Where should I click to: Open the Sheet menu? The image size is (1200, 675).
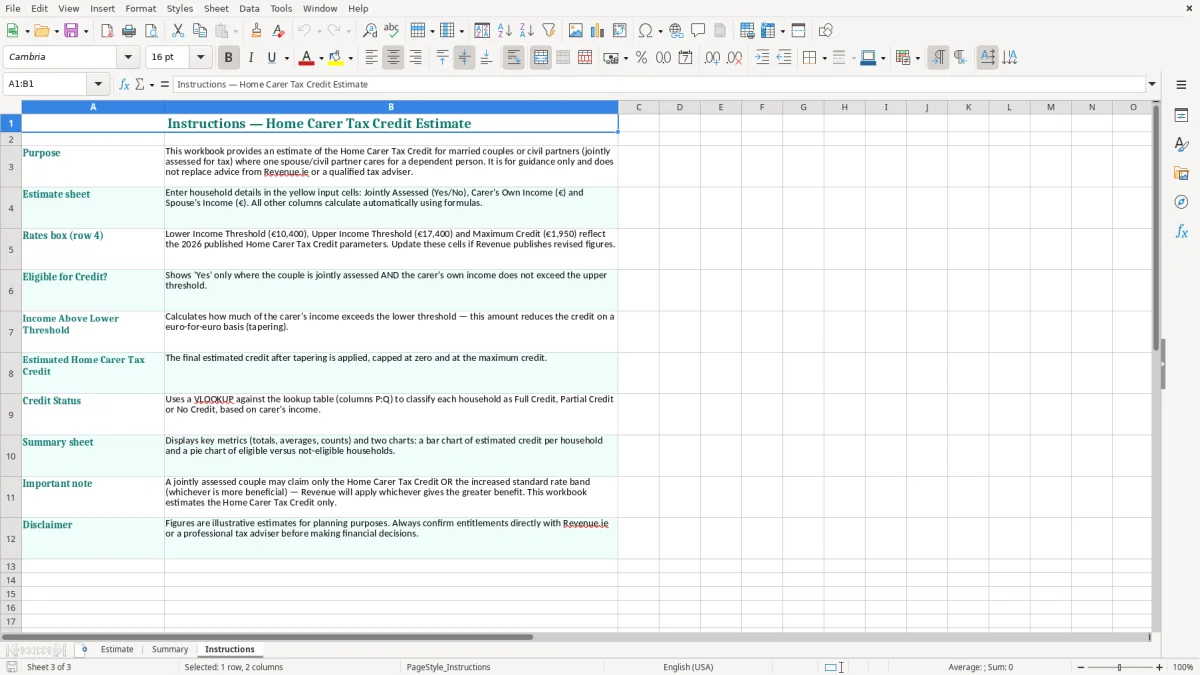click(216, 8)
